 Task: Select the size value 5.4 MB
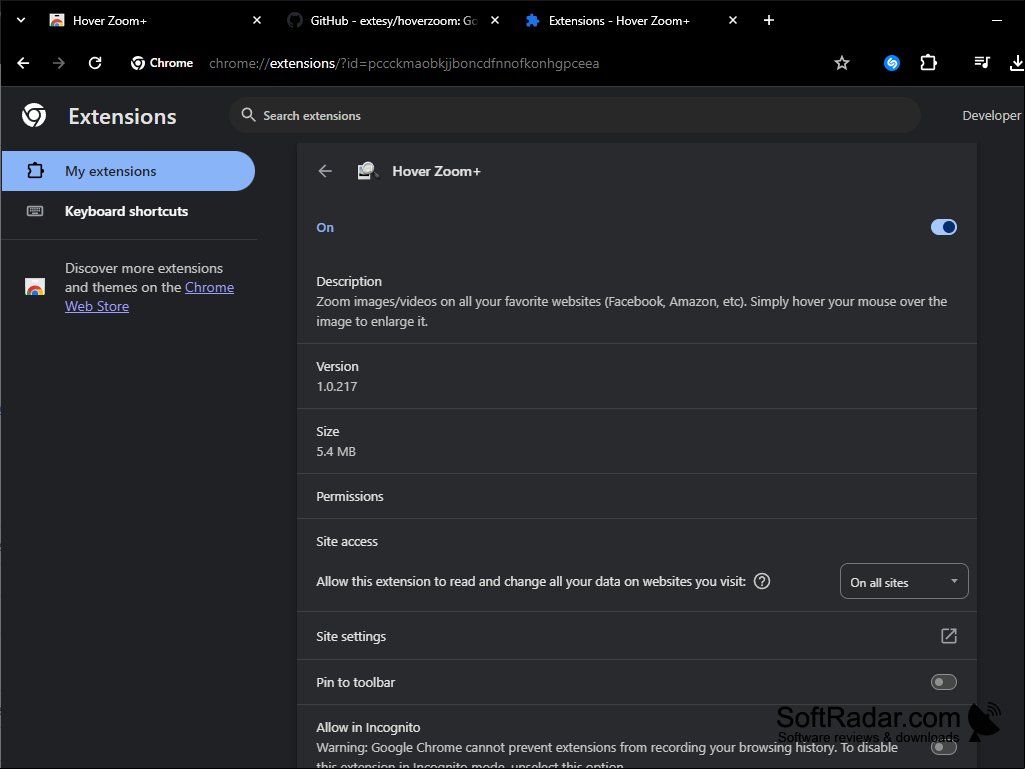point(336,452)
